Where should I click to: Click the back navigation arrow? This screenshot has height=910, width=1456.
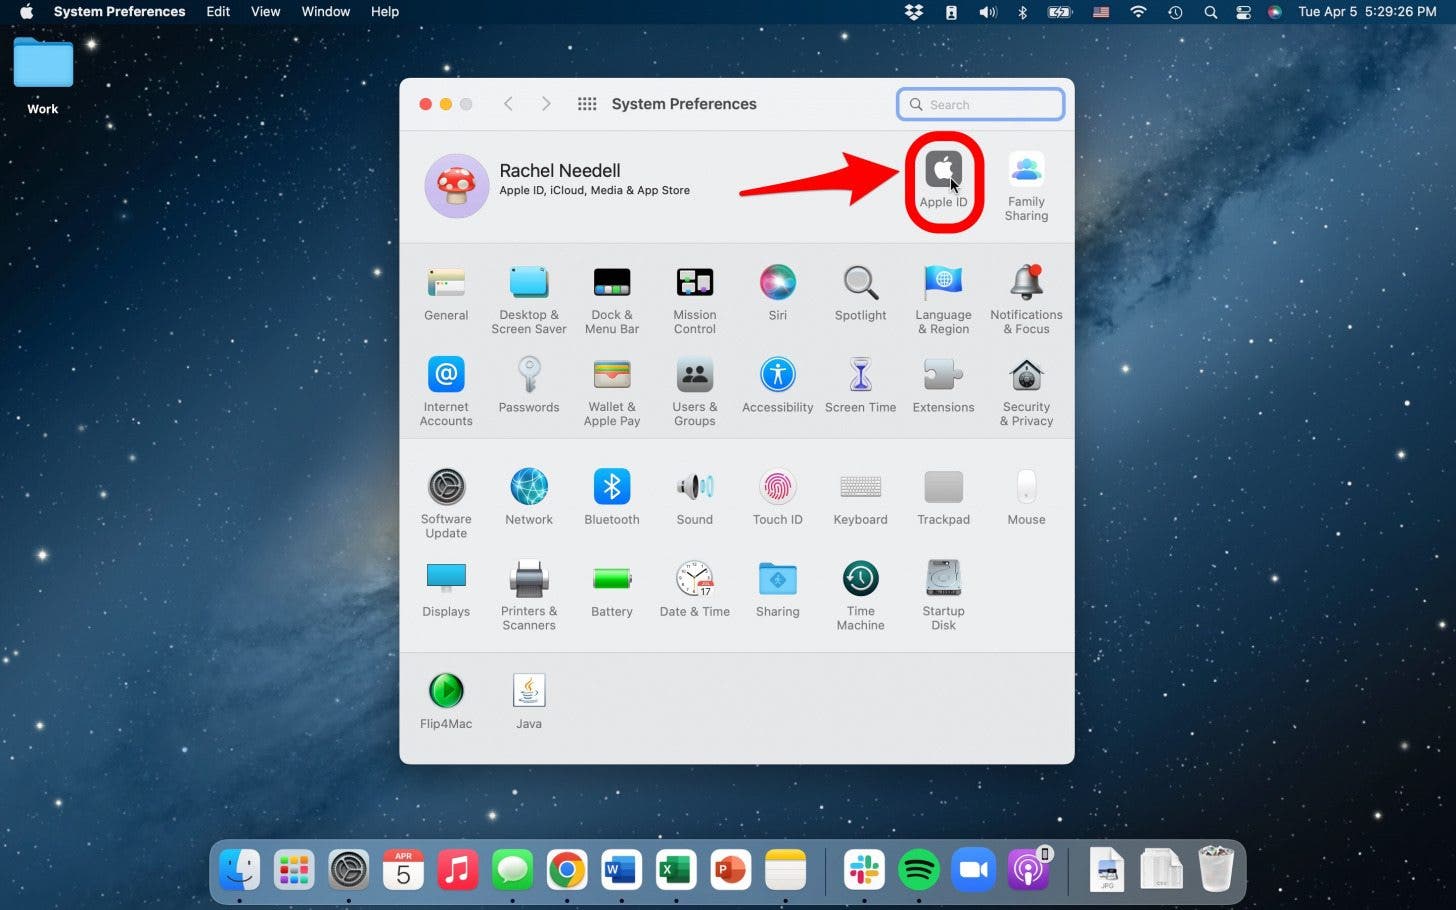[x=508, y=104]
